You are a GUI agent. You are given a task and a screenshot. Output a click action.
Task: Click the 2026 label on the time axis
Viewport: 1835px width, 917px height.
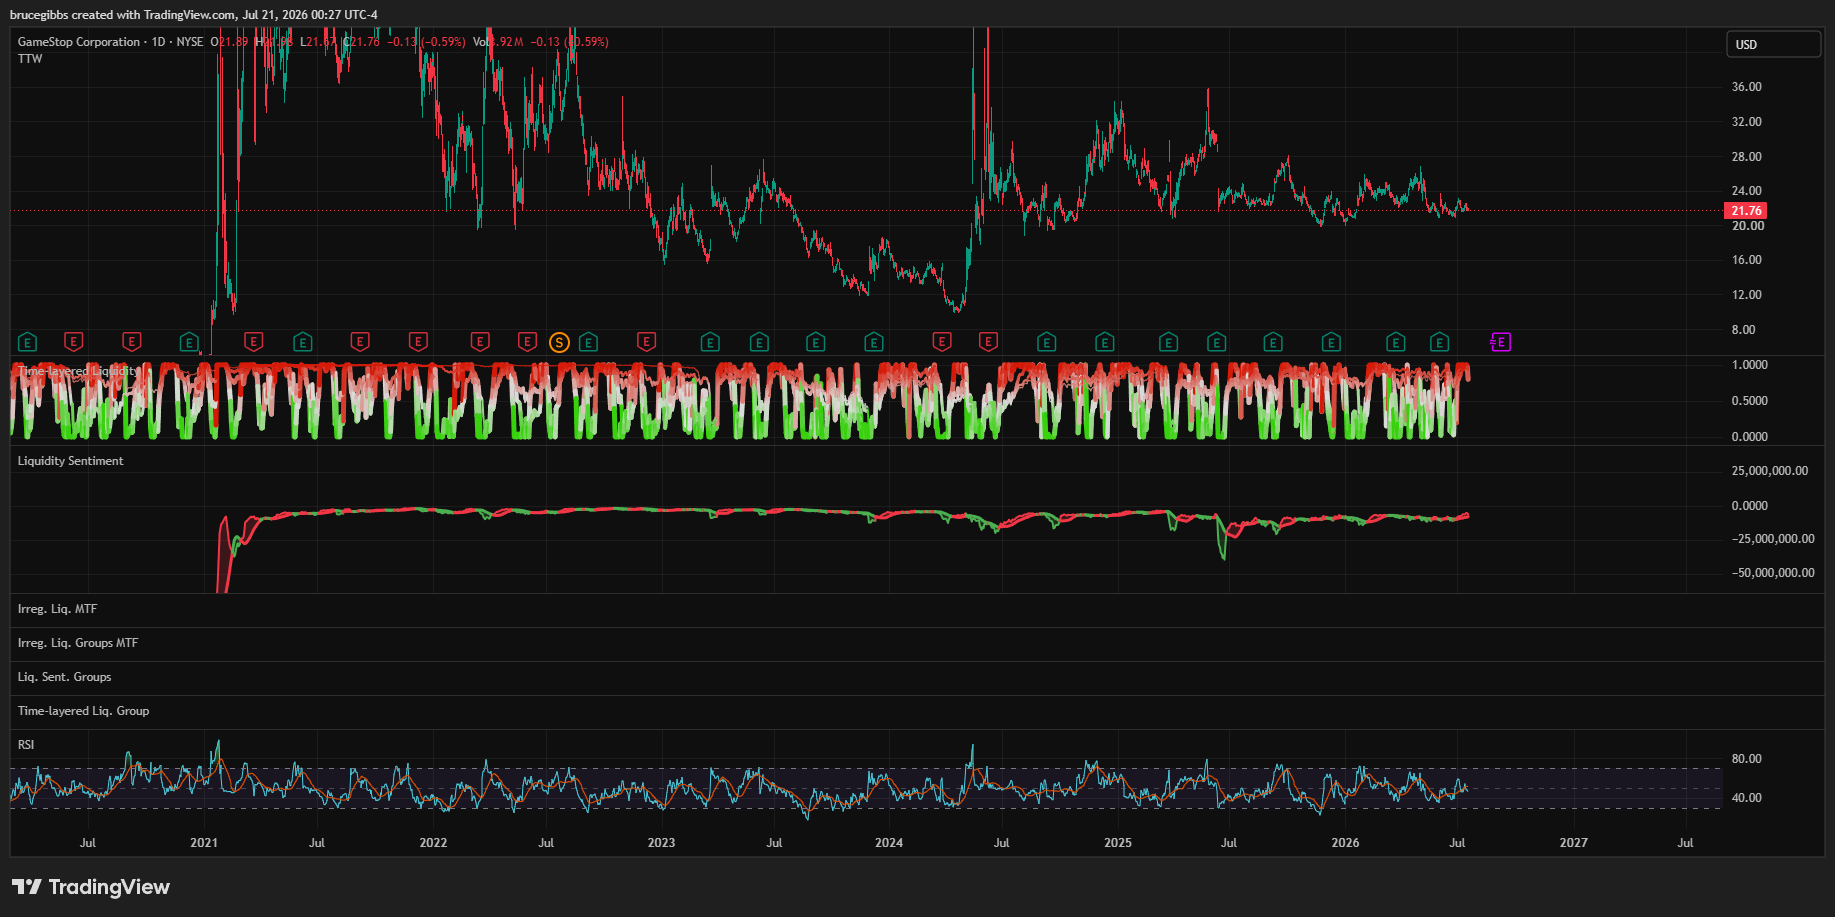point(1346,843)
